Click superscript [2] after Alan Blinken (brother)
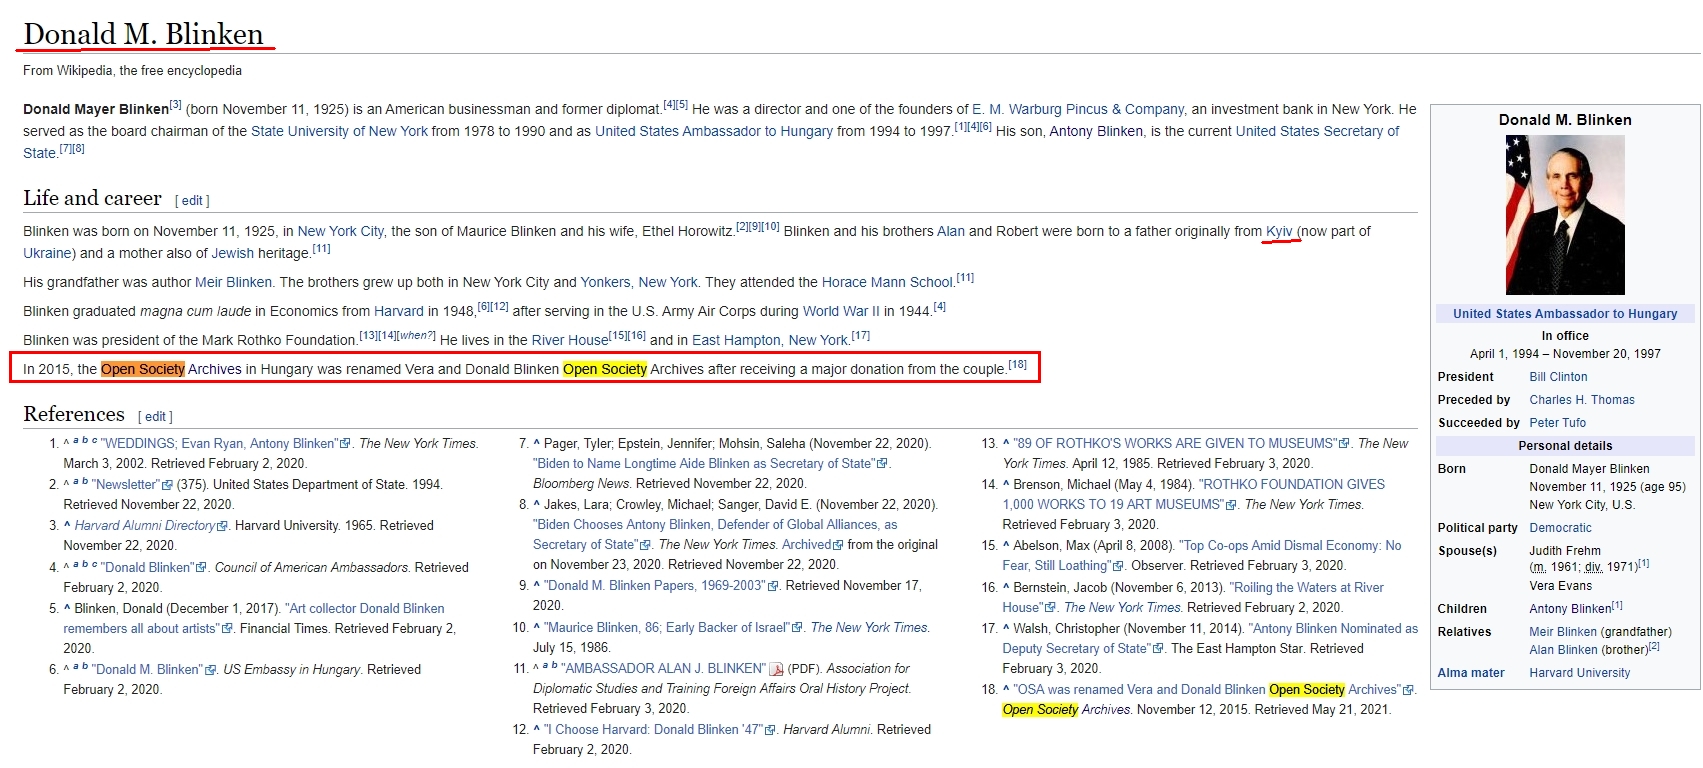The image size is (1703, 768). tap(1654, 646)
